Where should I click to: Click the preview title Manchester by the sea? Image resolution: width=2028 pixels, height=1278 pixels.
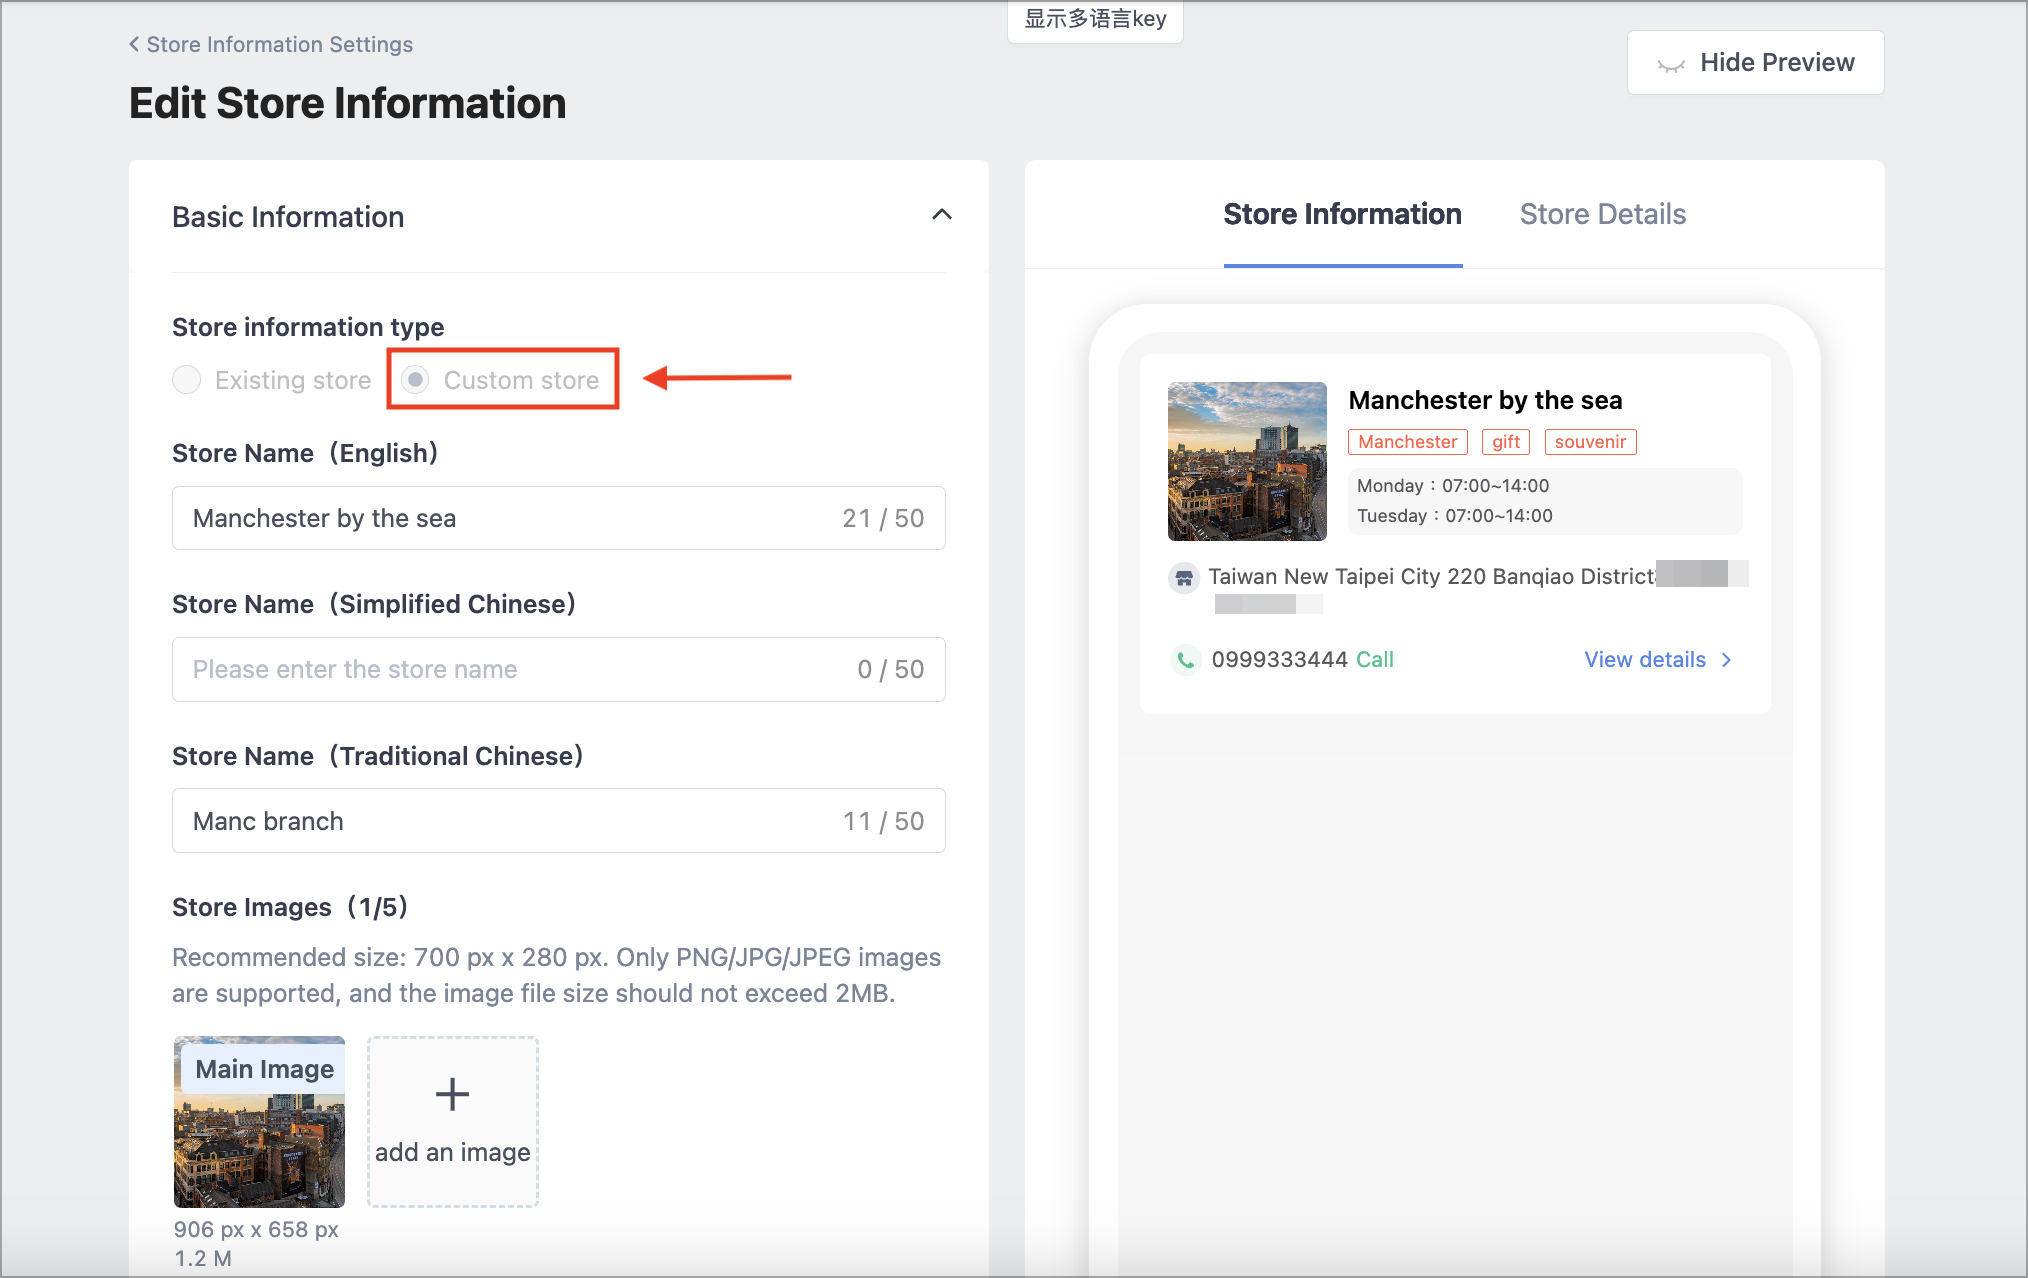pos(1485,400)
